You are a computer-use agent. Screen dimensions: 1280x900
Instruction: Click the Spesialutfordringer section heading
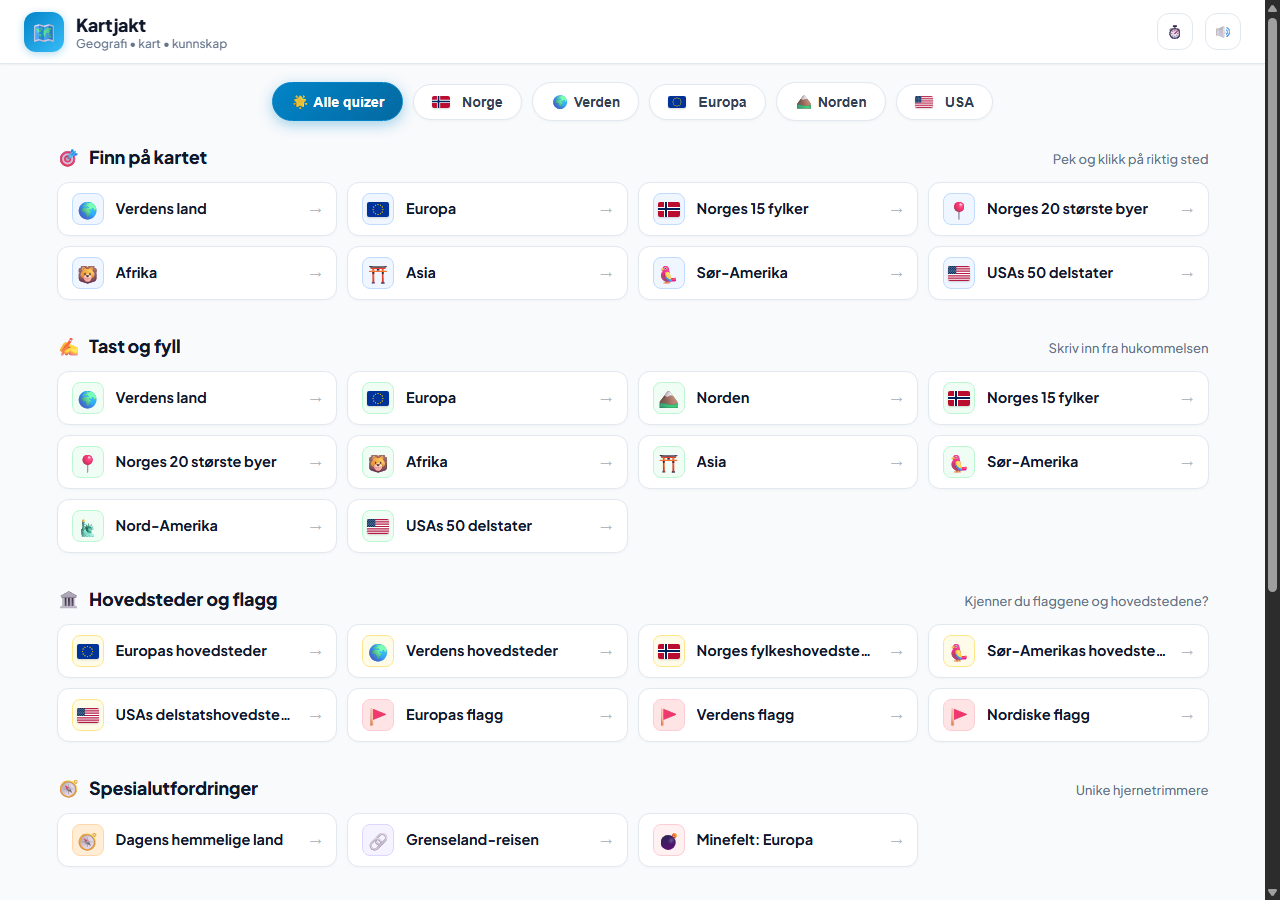click(x=173, y=789)
